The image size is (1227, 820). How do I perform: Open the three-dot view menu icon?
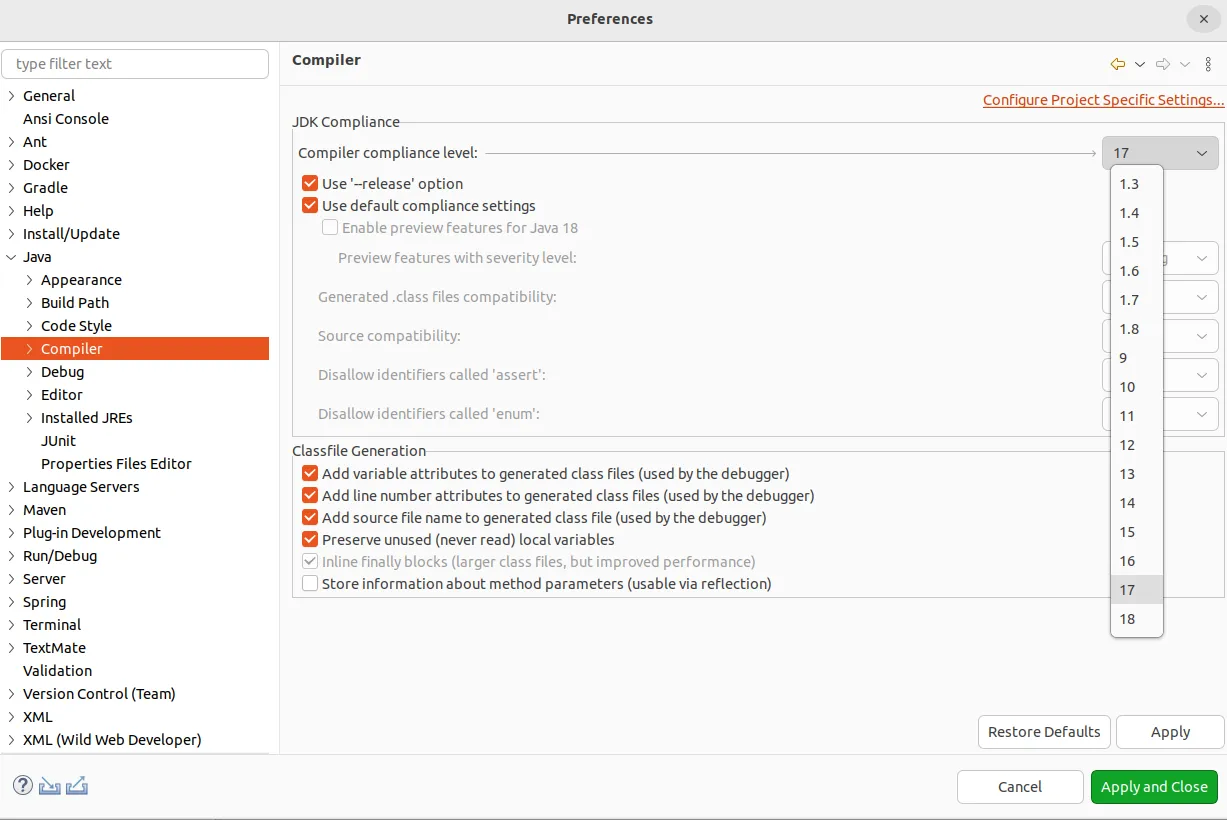(1208, 64)
